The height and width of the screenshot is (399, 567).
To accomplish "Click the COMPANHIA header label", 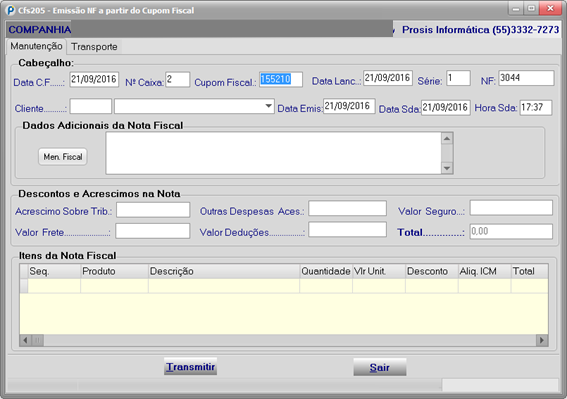I will point(40,30).
